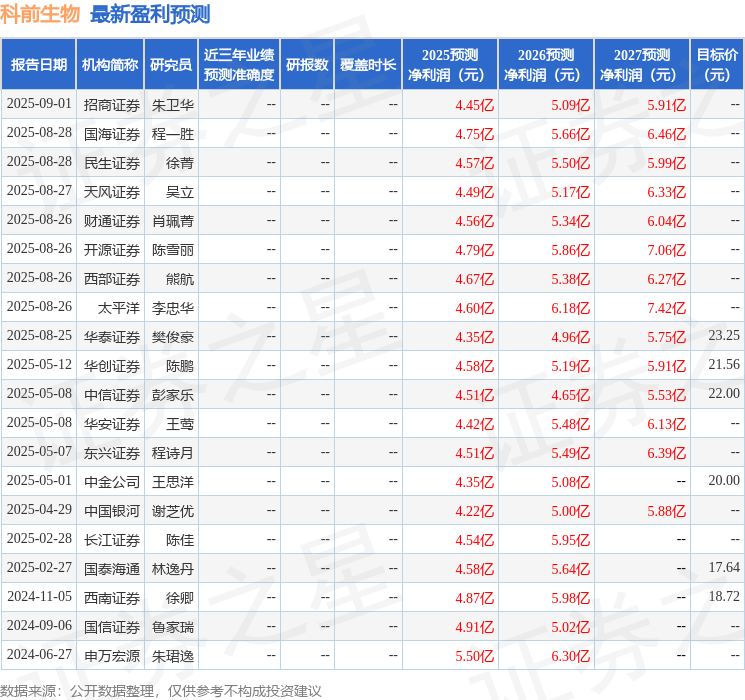
Task: Click analyst name 程一胜
Action: pyautogui.click(x=173, y=134)
